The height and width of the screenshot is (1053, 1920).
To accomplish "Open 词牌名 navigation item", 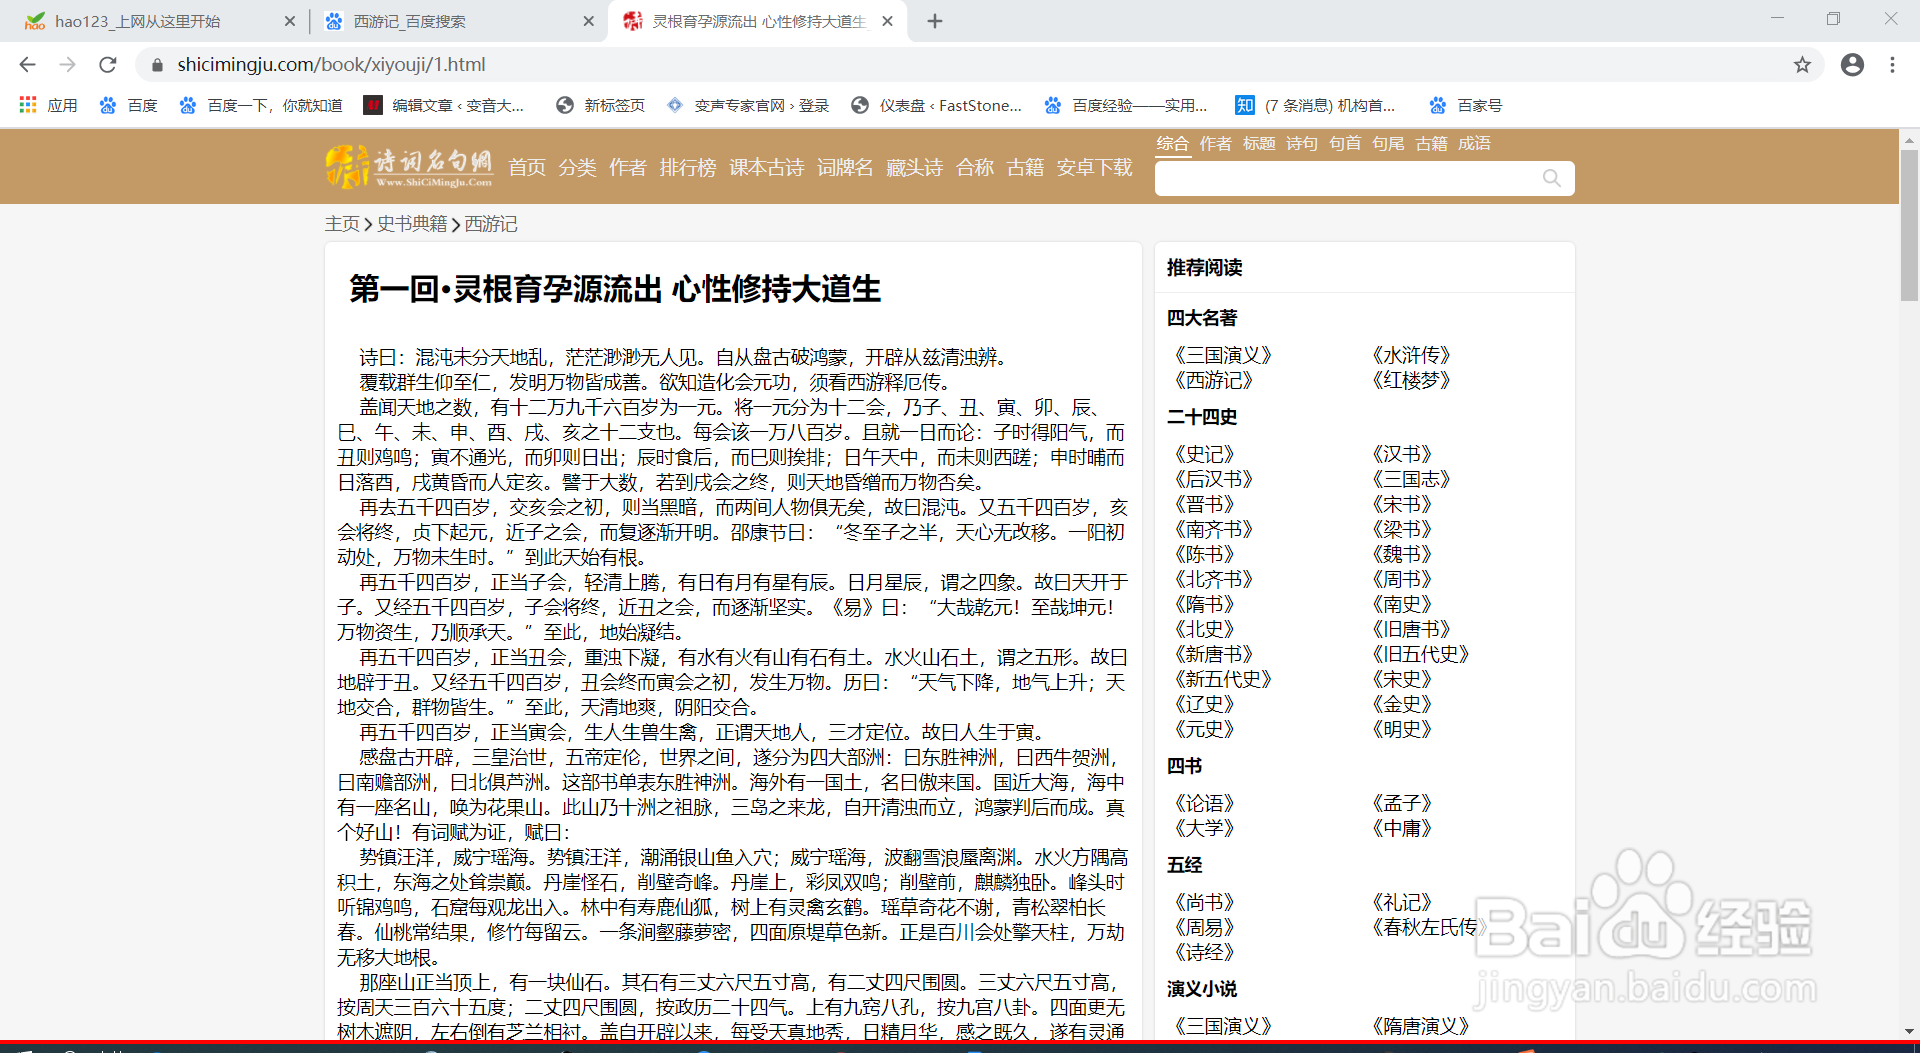I will pos(845,167).
